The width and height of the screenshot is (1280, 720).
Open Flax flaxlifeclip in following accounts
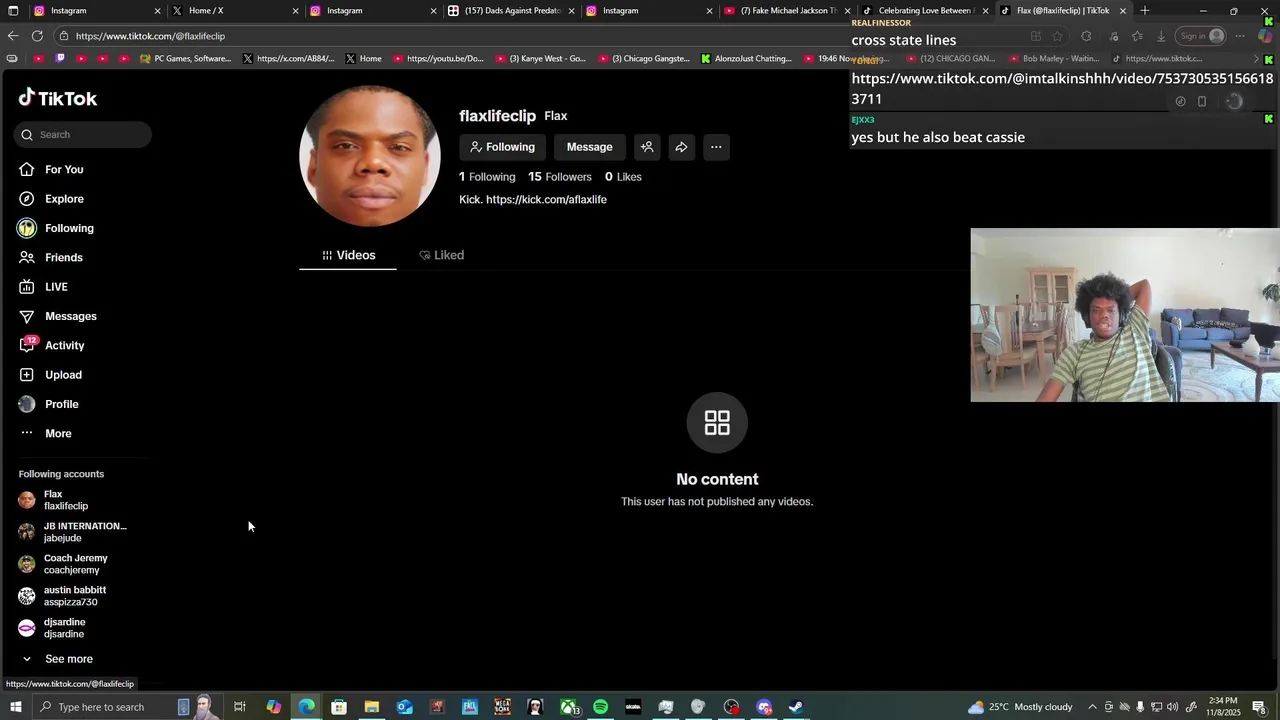tap(66, 500)
